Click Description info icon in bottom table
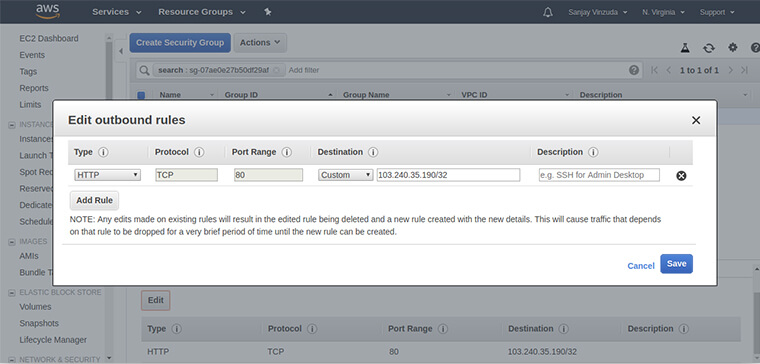Screen dimensions: 760x364 pos(683,329)
